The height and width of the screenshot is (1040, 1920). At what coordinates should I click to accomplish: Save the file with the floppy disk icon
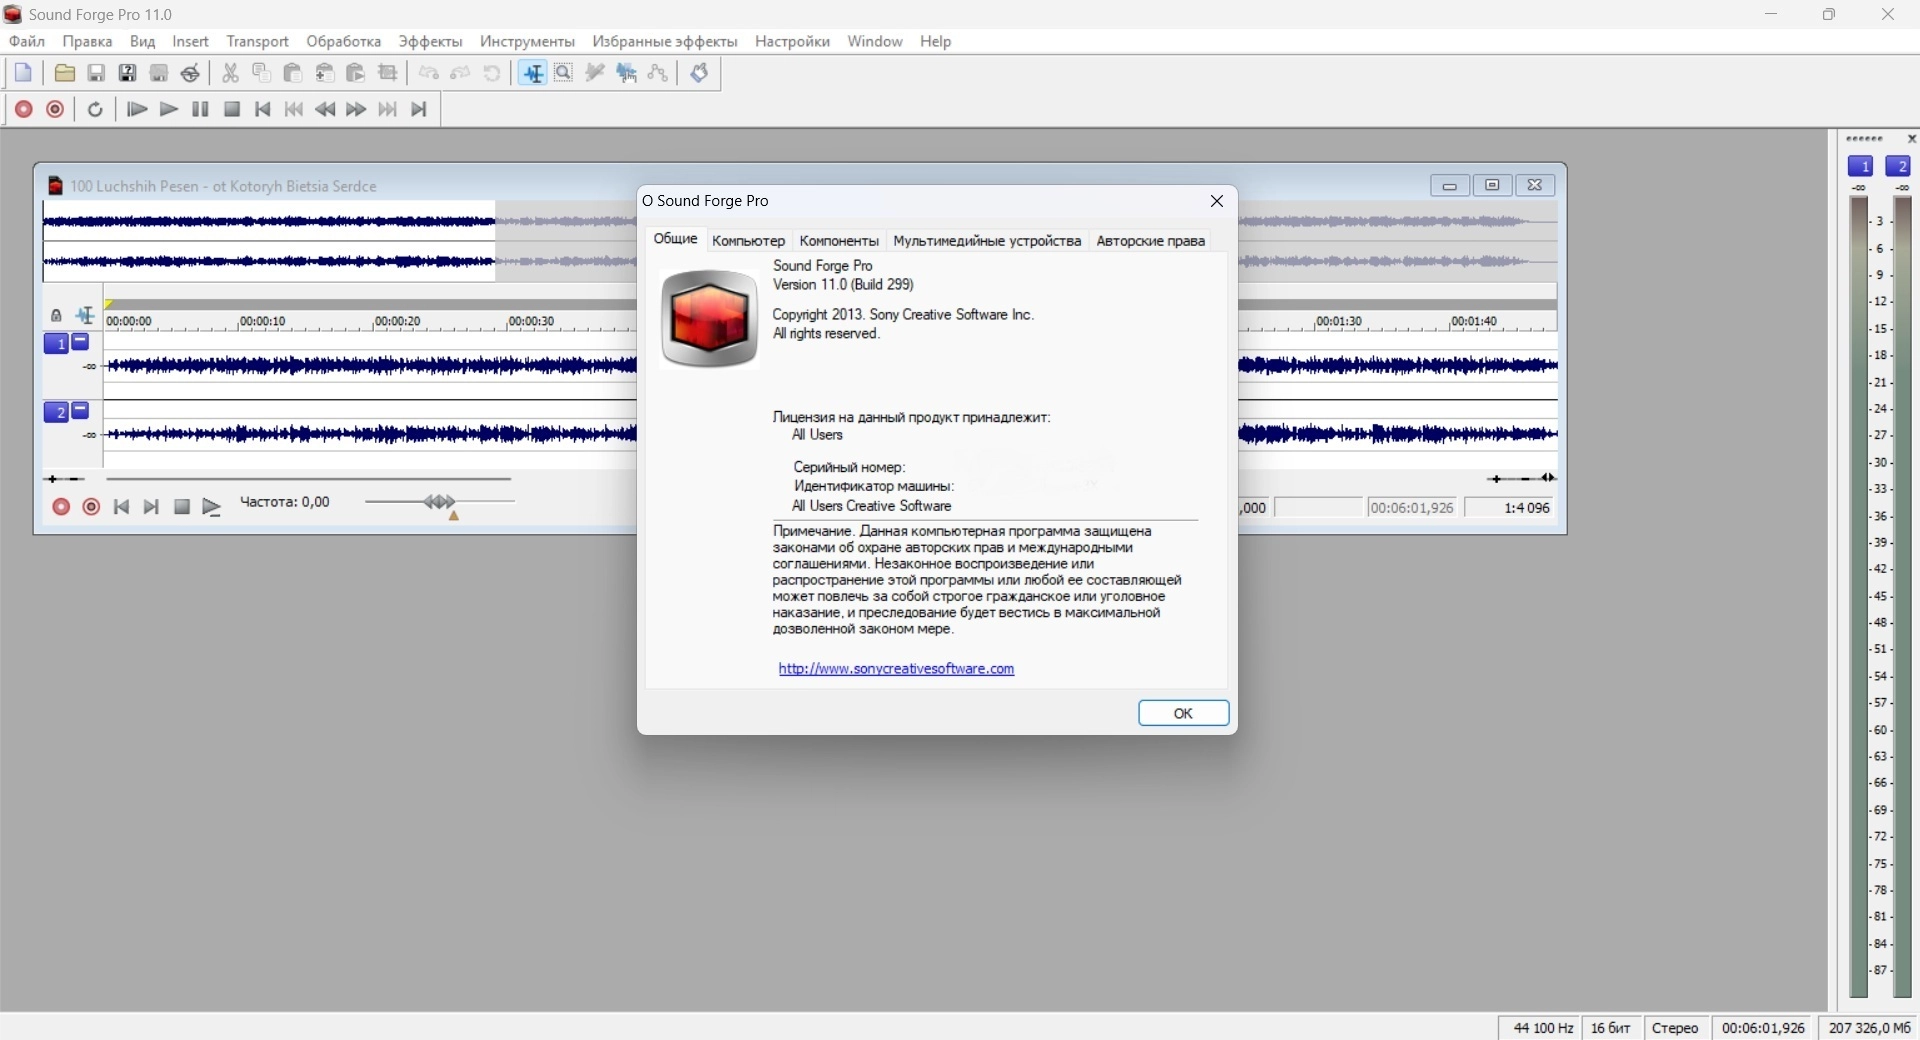(x=97, y=73)
